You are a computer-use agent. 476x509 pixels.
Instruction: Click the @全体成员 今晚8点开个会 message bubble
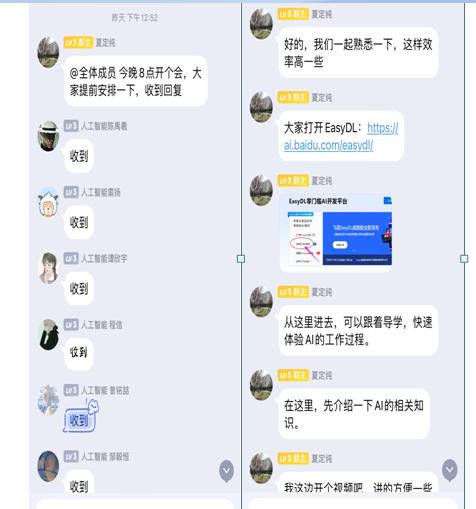tap(136, 81)
